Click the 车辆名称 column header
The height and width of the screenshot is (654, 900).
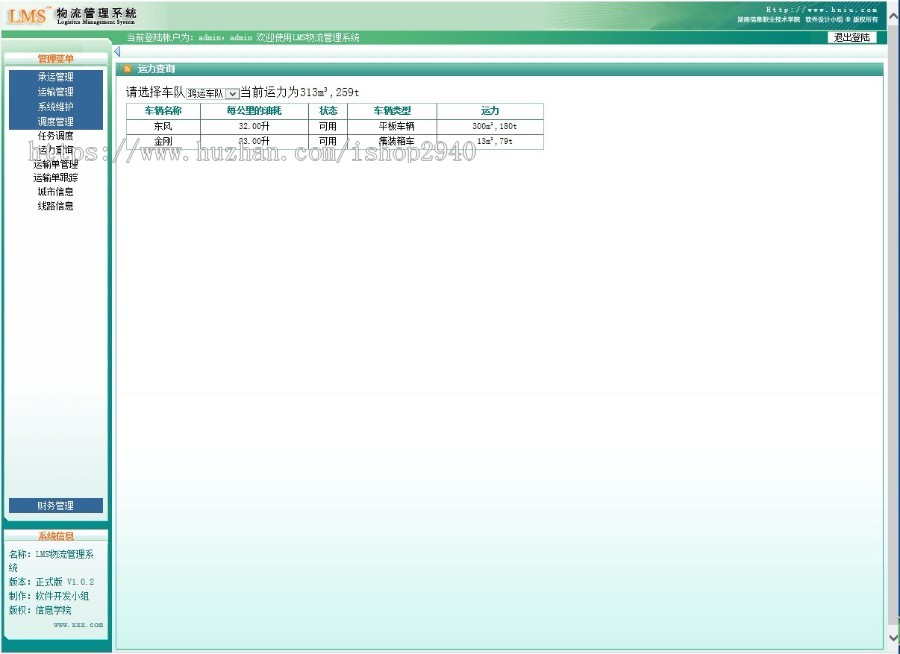point(163,111)
